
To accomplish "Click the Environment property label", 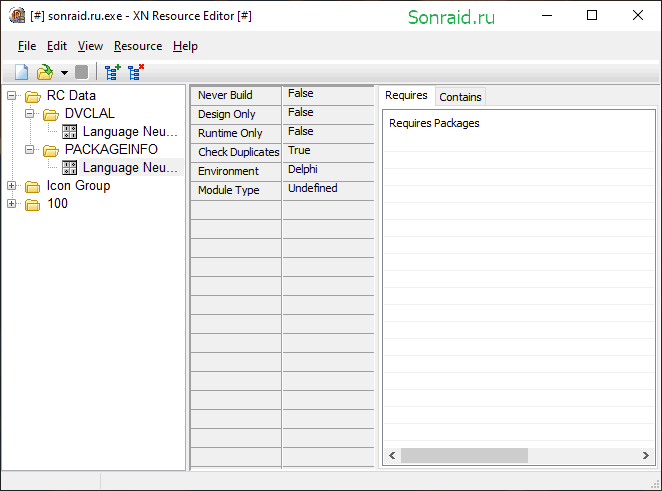I will (228, 171).
